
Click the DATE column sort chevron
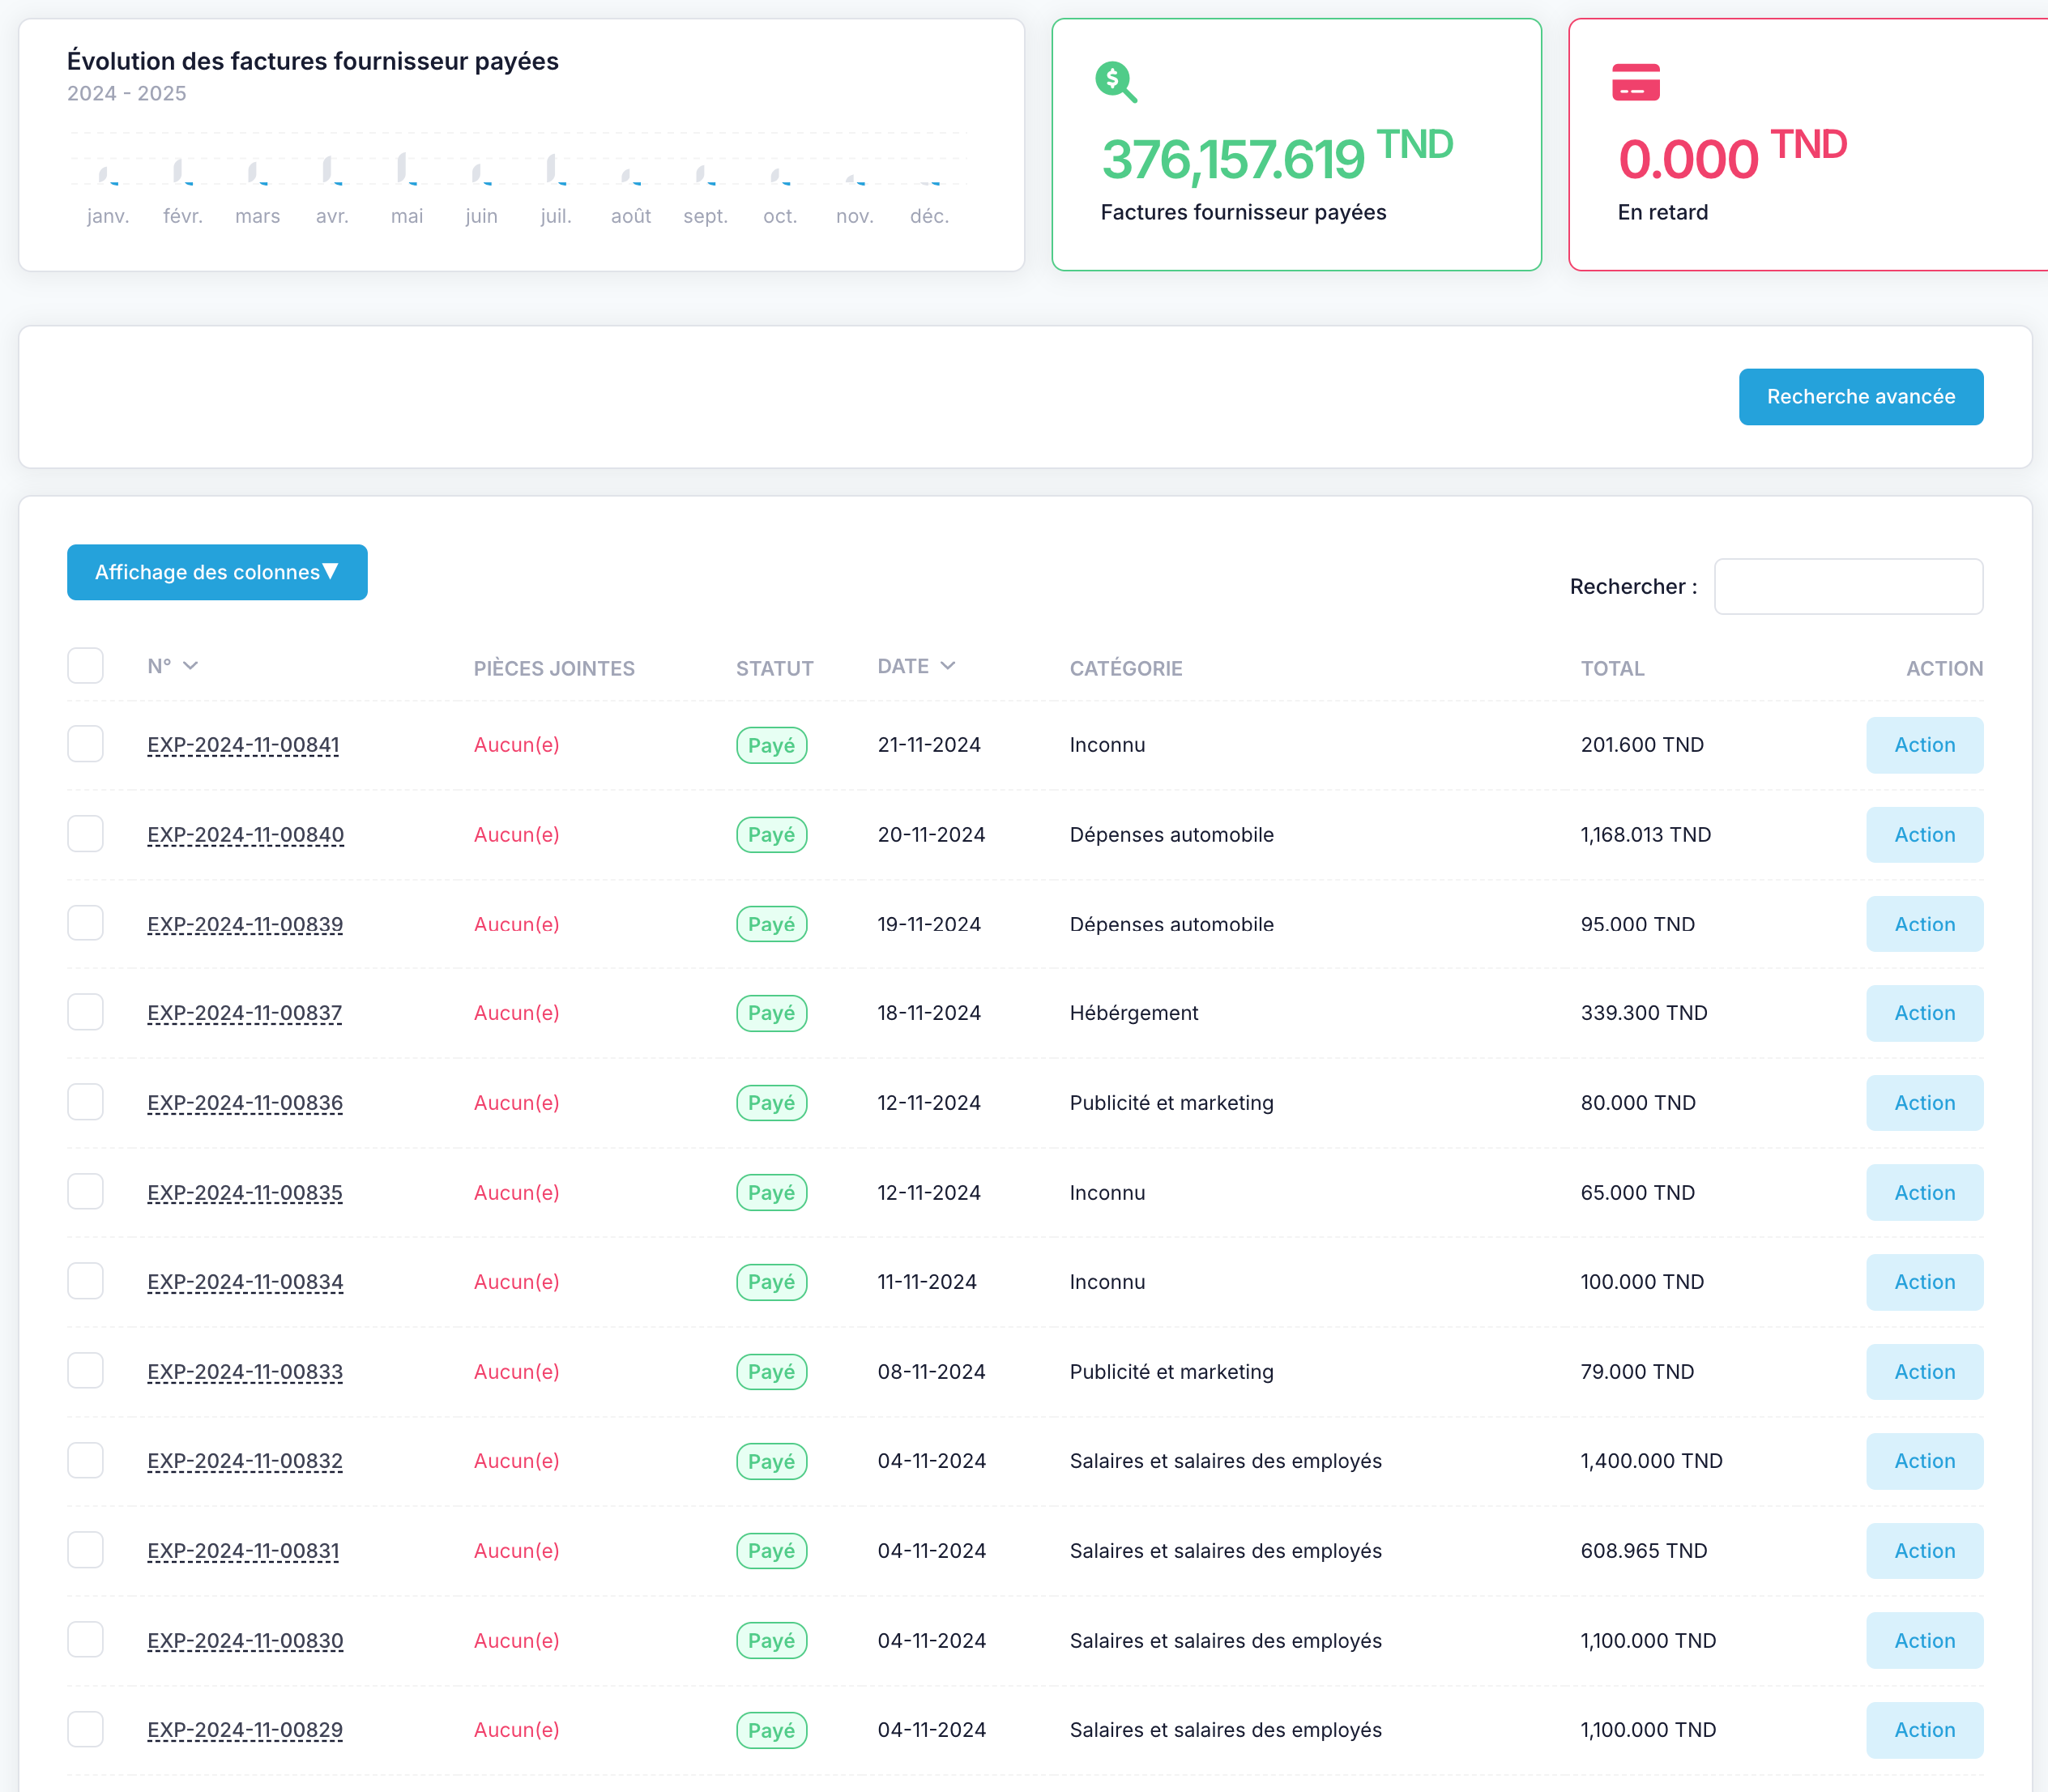948,666
